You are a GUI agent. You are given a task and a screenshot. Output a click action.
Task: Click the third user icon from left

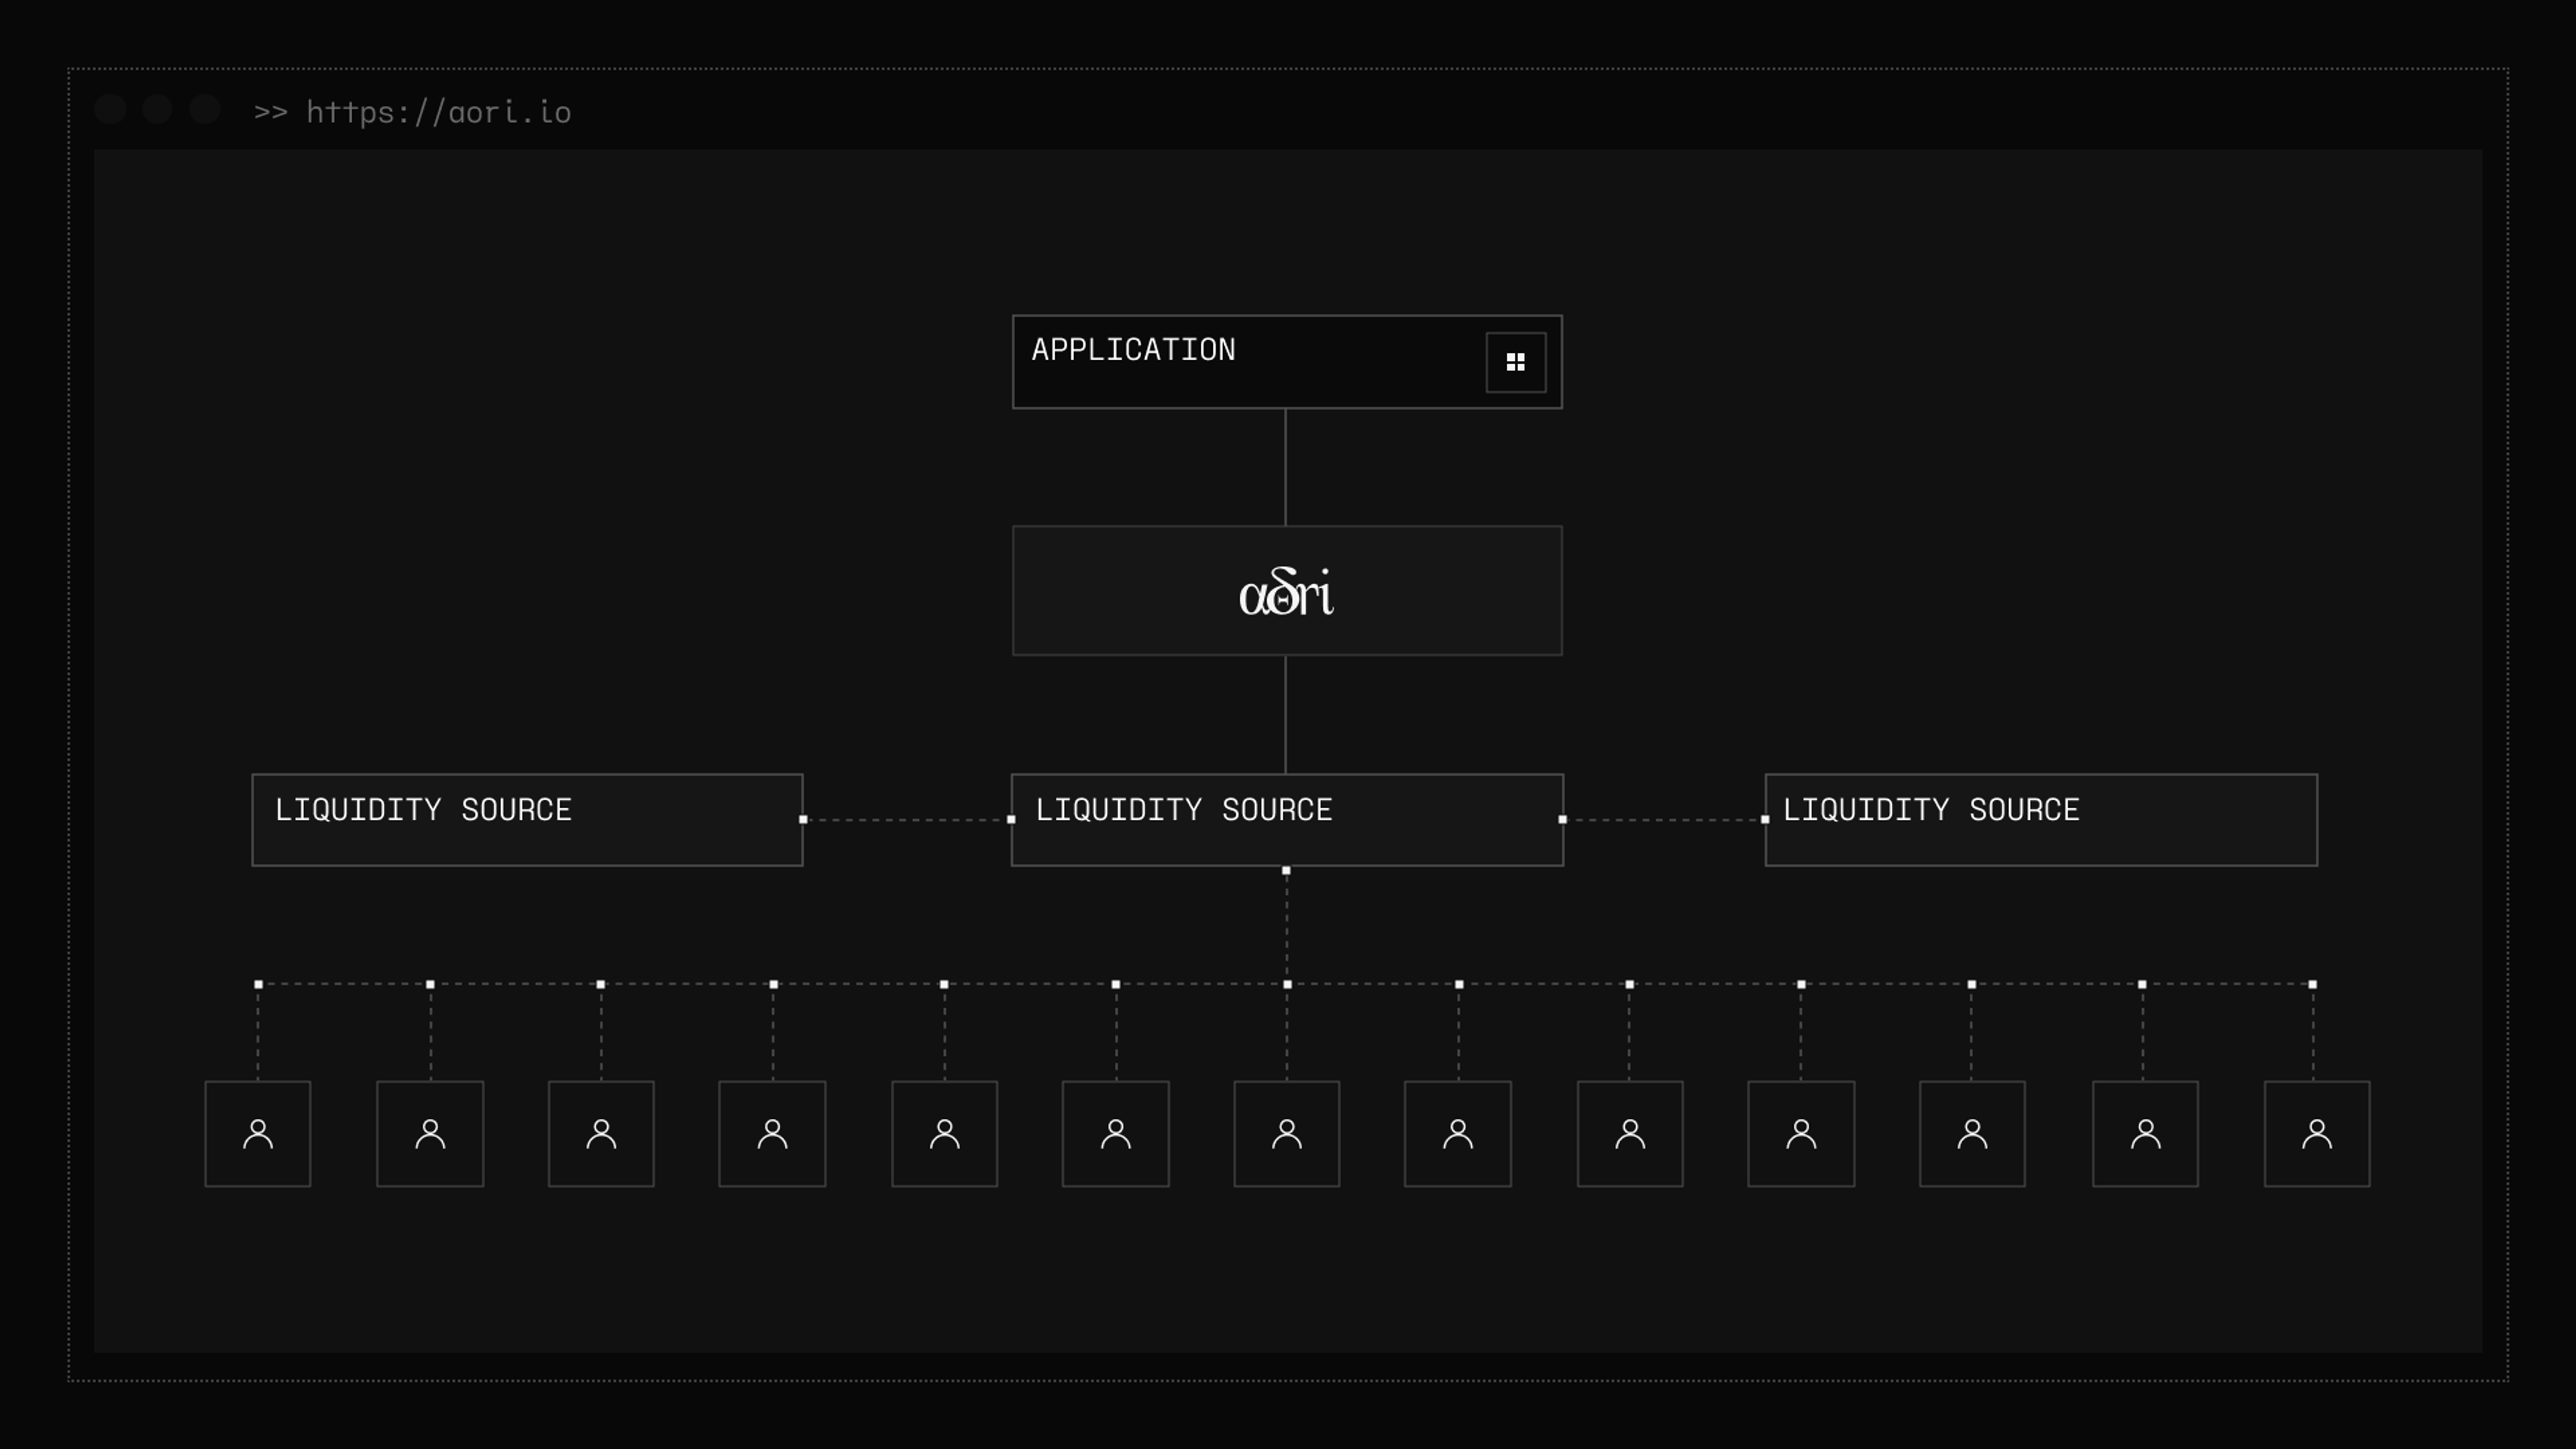tap(601, 1134)
